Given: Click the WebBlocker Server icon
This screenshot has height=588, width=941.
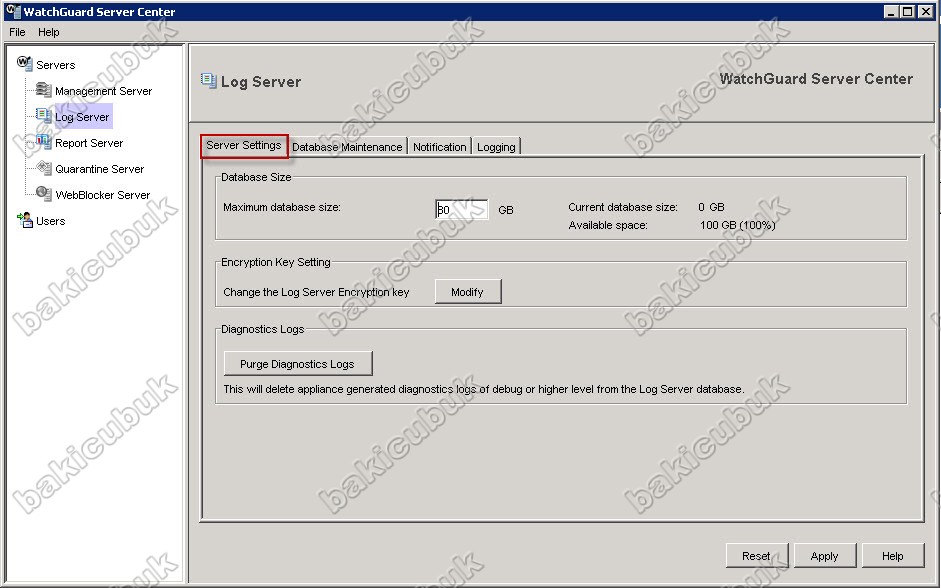Looking at the screenshot, I should [43, 193].
